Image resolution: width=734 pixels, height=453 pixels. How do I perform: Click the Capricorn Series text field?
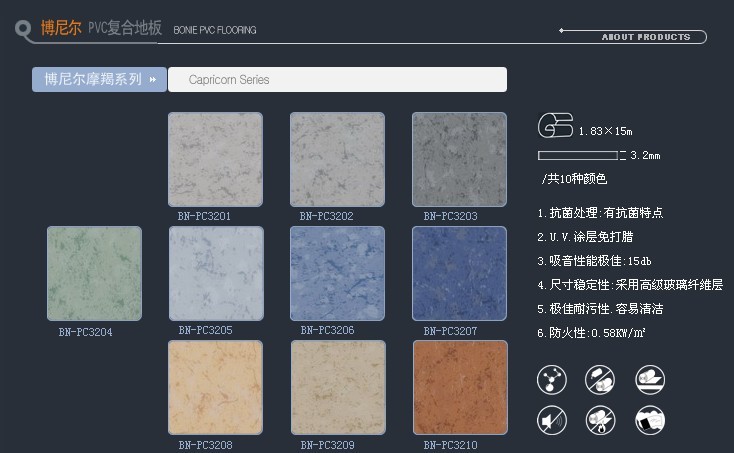(337, 79)
